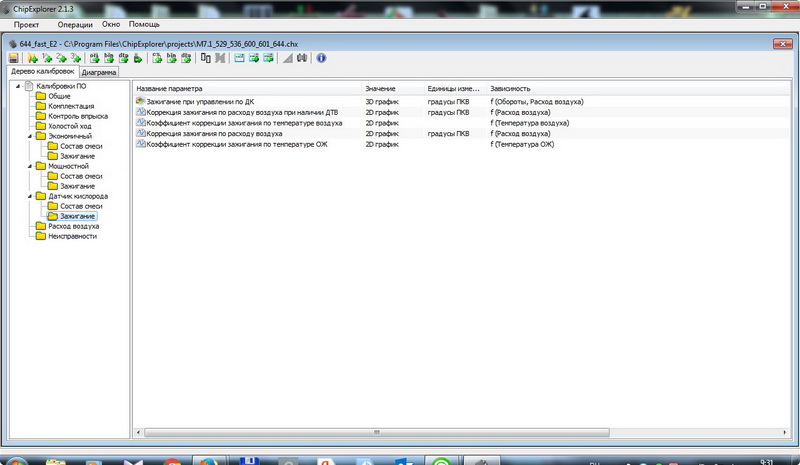Viewport: 800px width, 465px height.
Task: Click the Расход воздуха folder icon
Action: pos(41,227)
